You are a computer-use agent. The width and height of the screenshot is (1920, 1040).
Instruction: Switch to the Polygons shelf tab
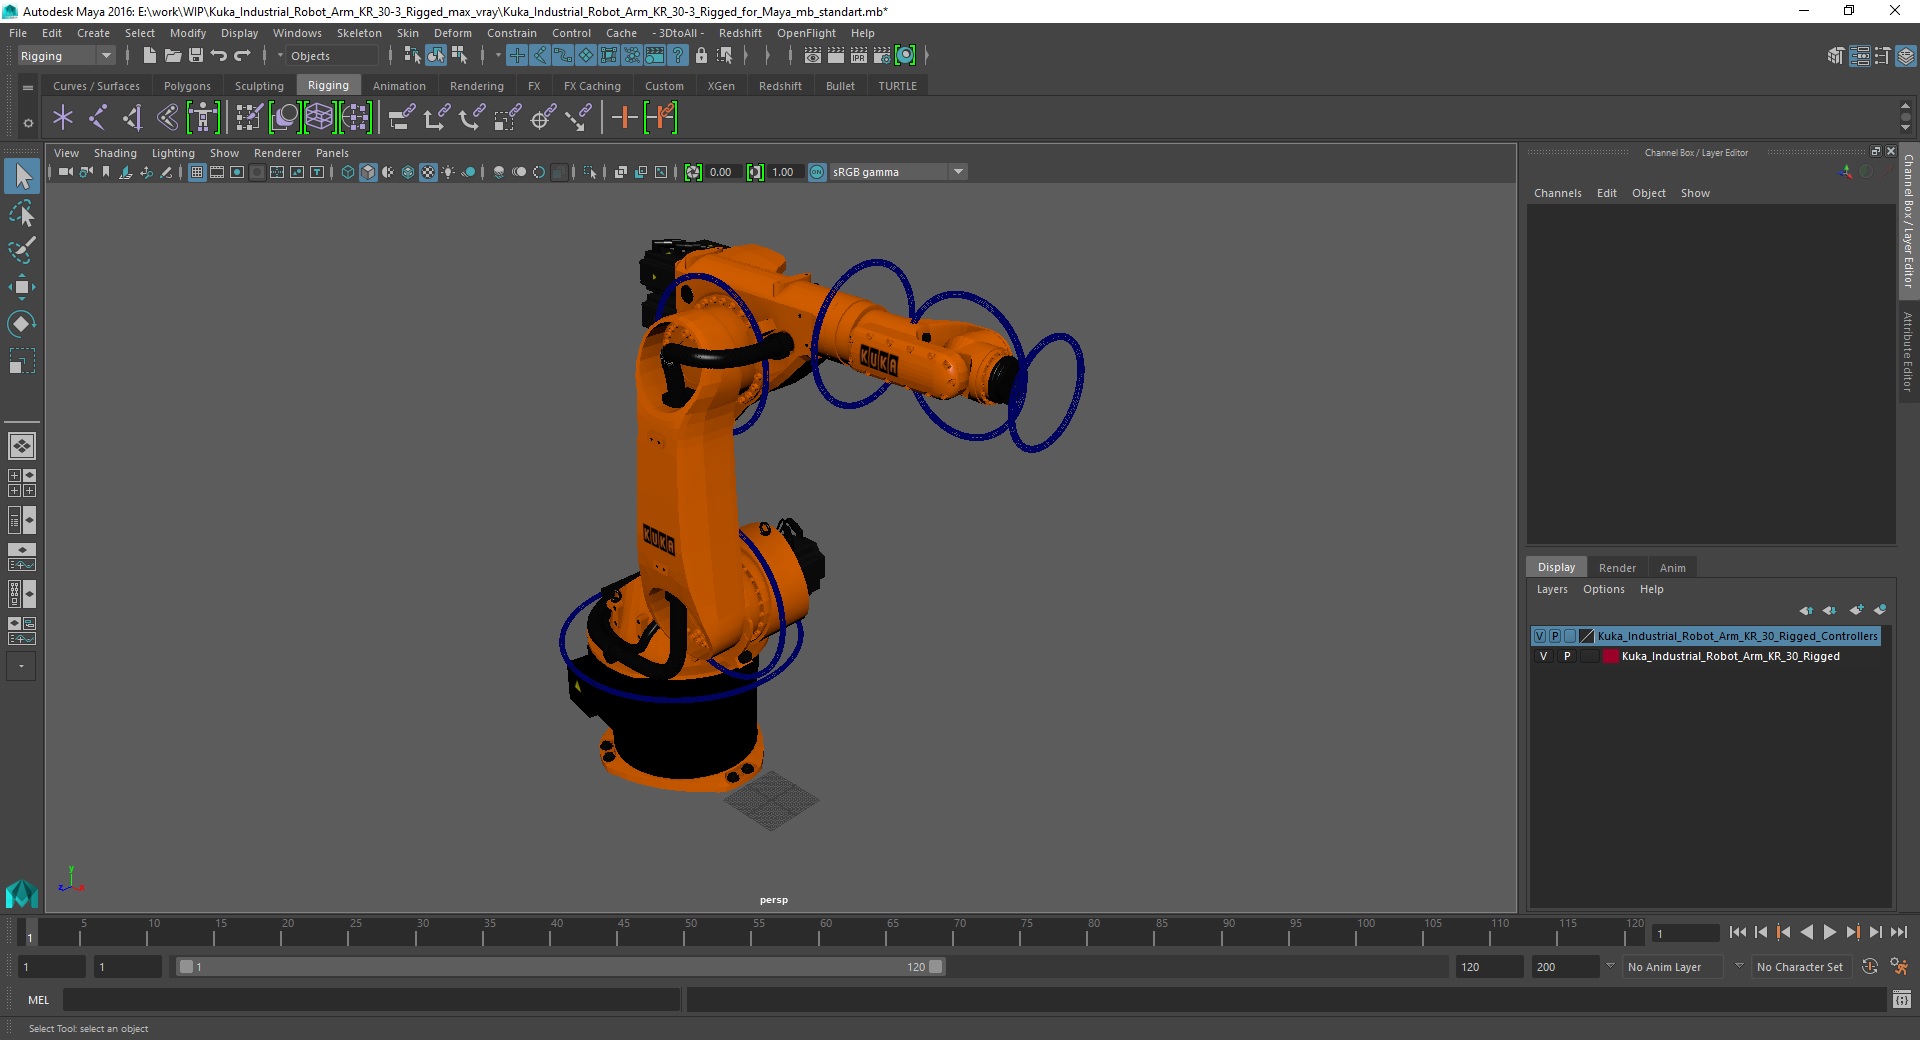187,86
